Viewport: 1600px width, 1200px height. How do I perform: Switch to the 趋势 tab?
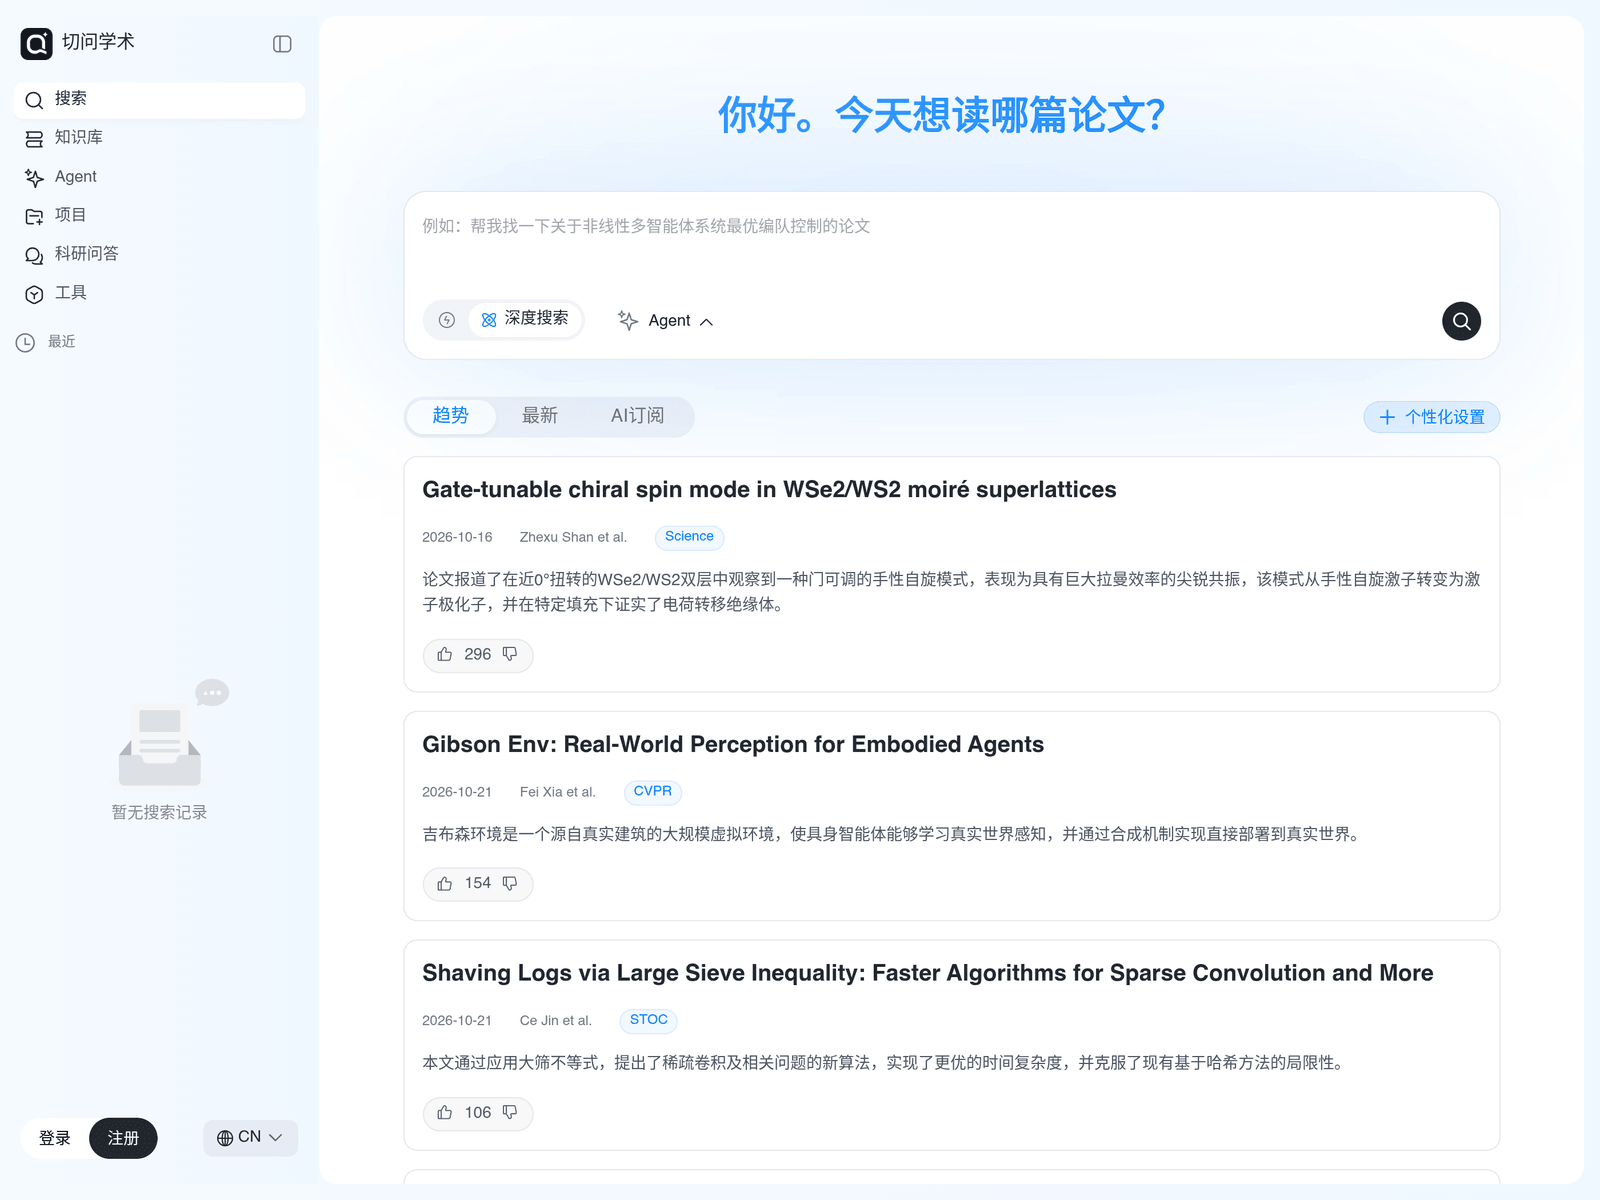(450, 416)
